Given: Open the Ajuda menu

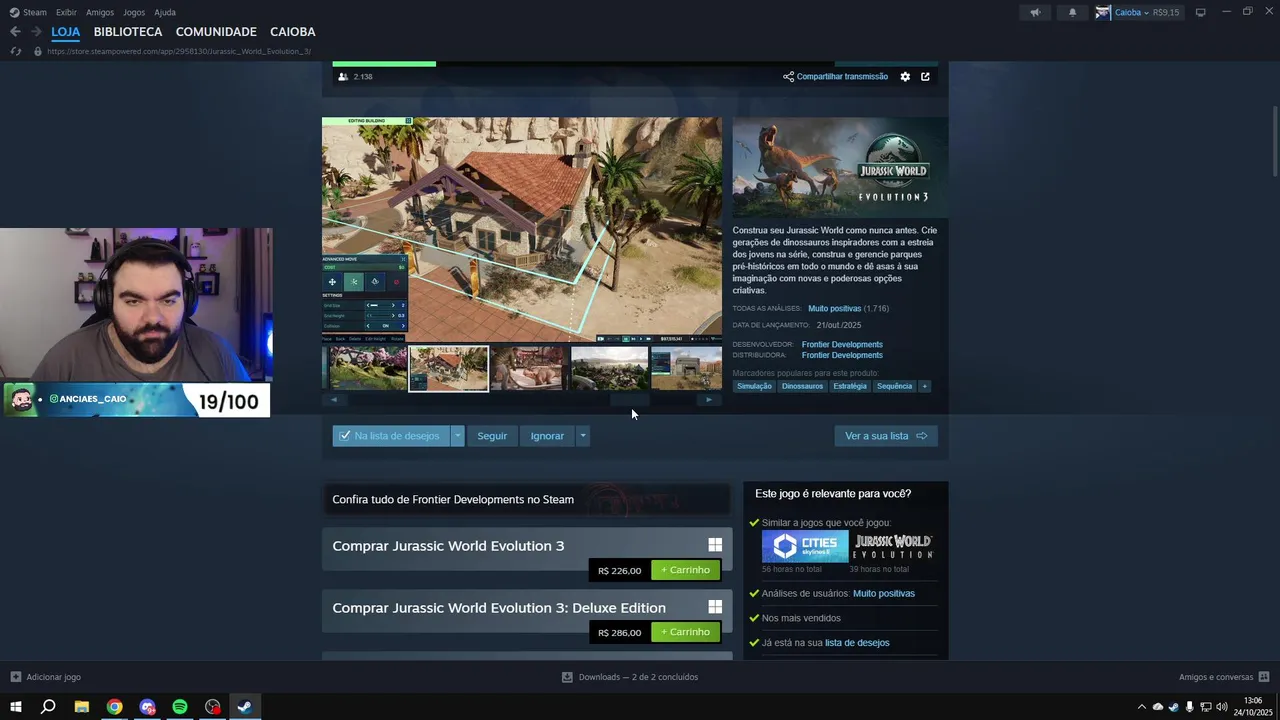Looking at the screenshot, I should tap(165, 12).
